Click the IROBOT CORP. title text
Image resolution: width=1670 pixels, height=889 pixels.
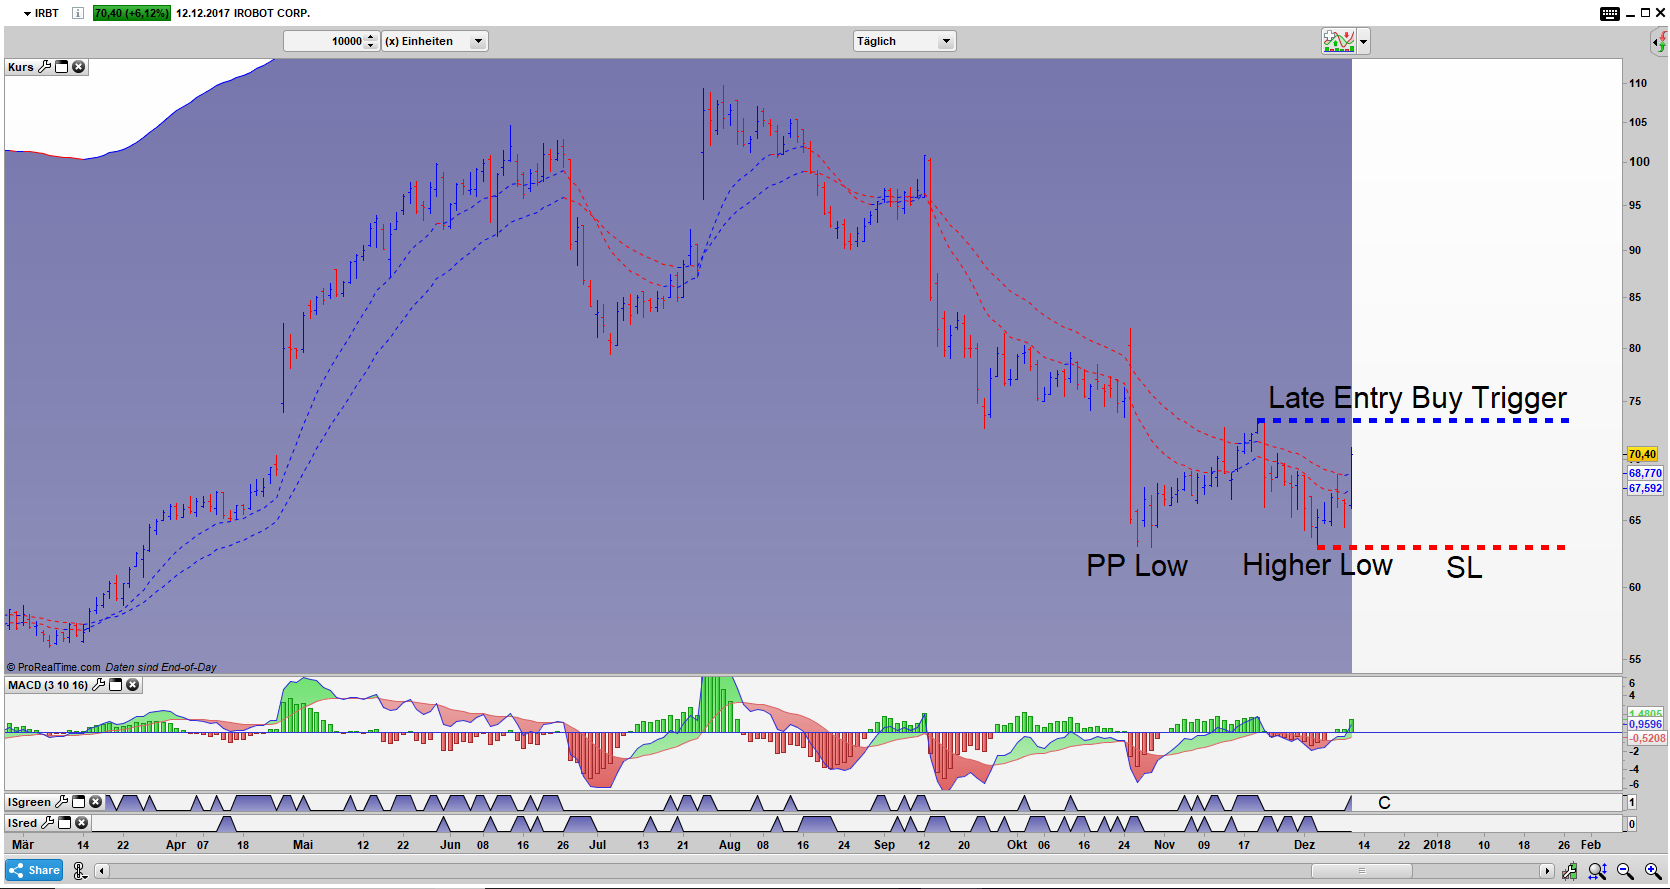pyautogui.click(x=272, y=13)
